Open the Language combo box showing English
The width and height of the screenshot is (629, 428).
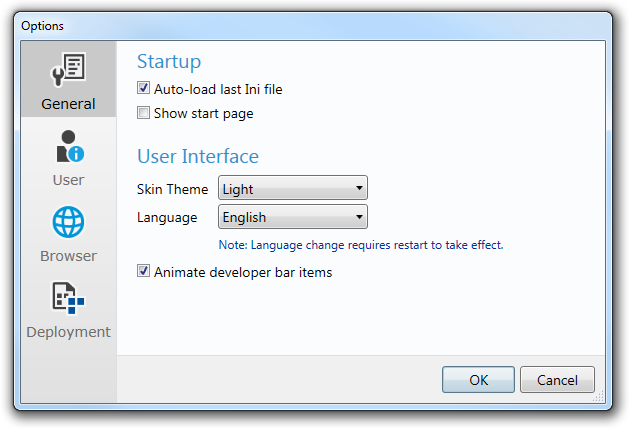pos(293,217)
